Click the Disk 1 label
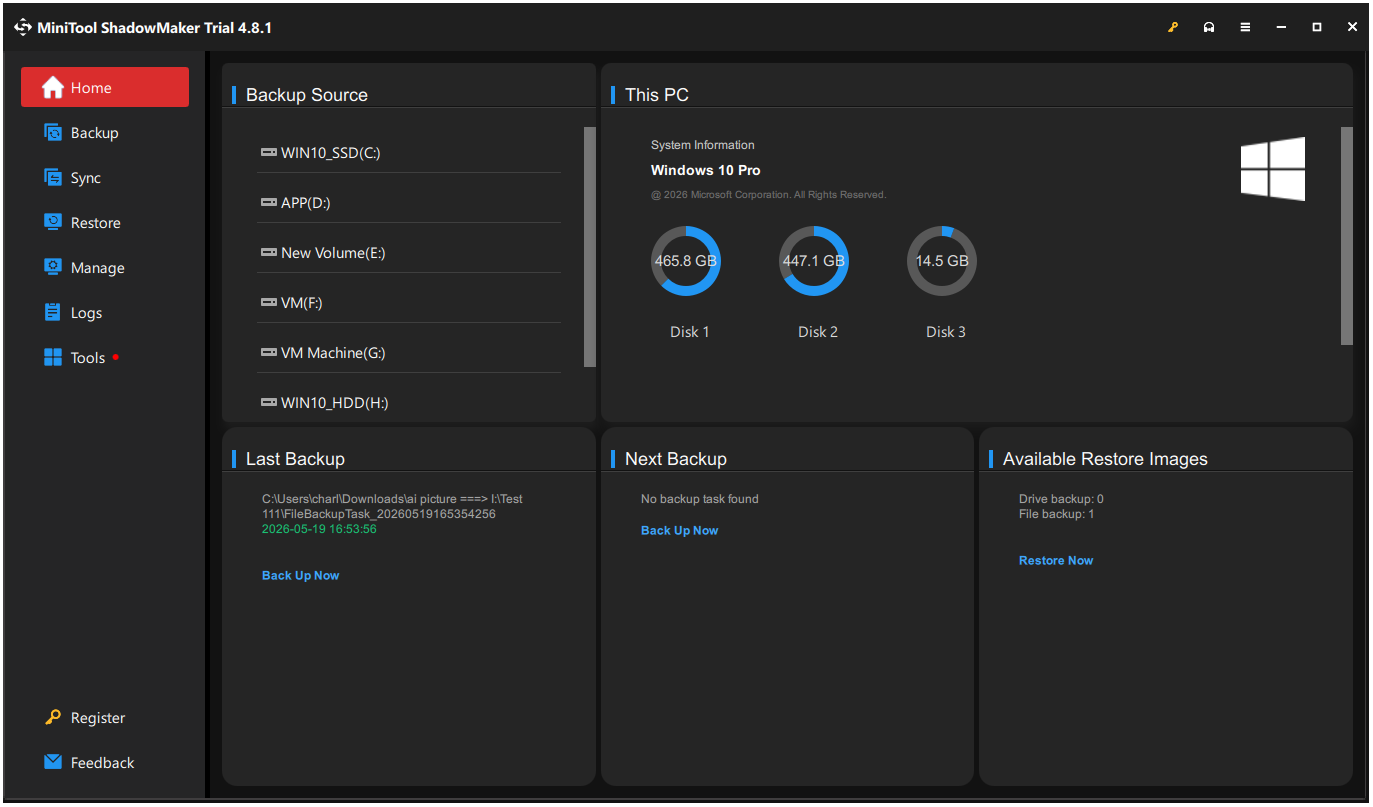 (x=690, y=332)
